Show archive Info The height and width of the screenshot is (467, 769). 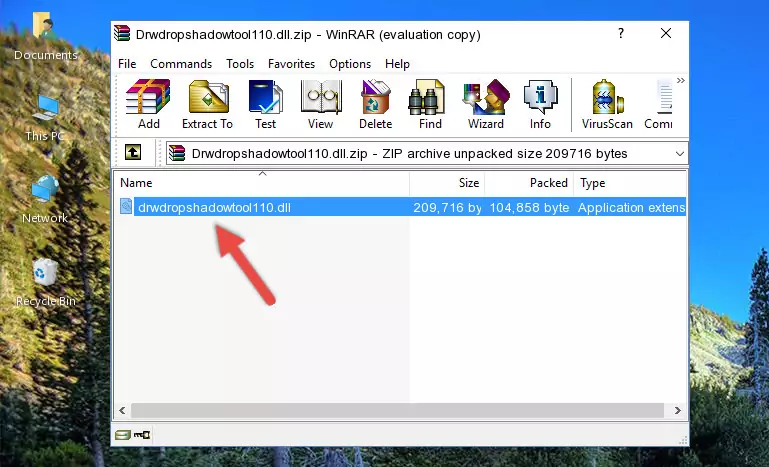point(540,104)
